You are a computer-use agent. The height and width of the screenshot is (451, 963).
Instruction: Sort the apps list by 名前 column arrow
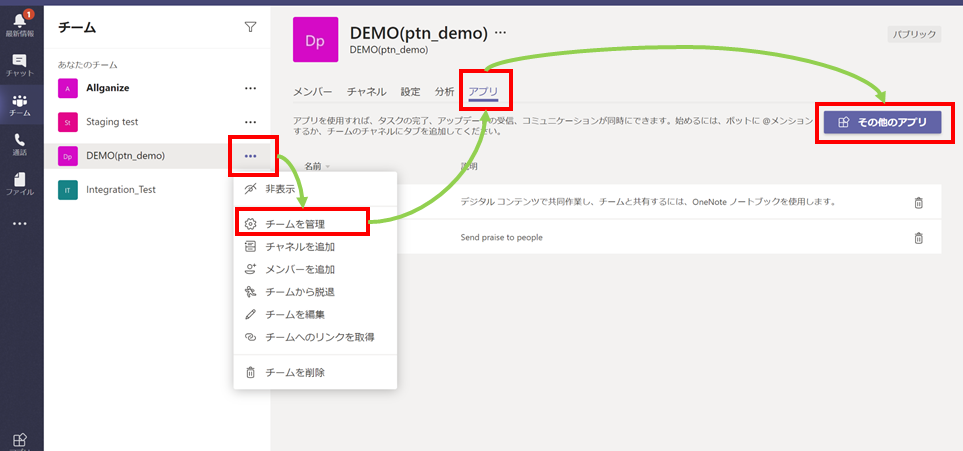[x=328, y=167]
